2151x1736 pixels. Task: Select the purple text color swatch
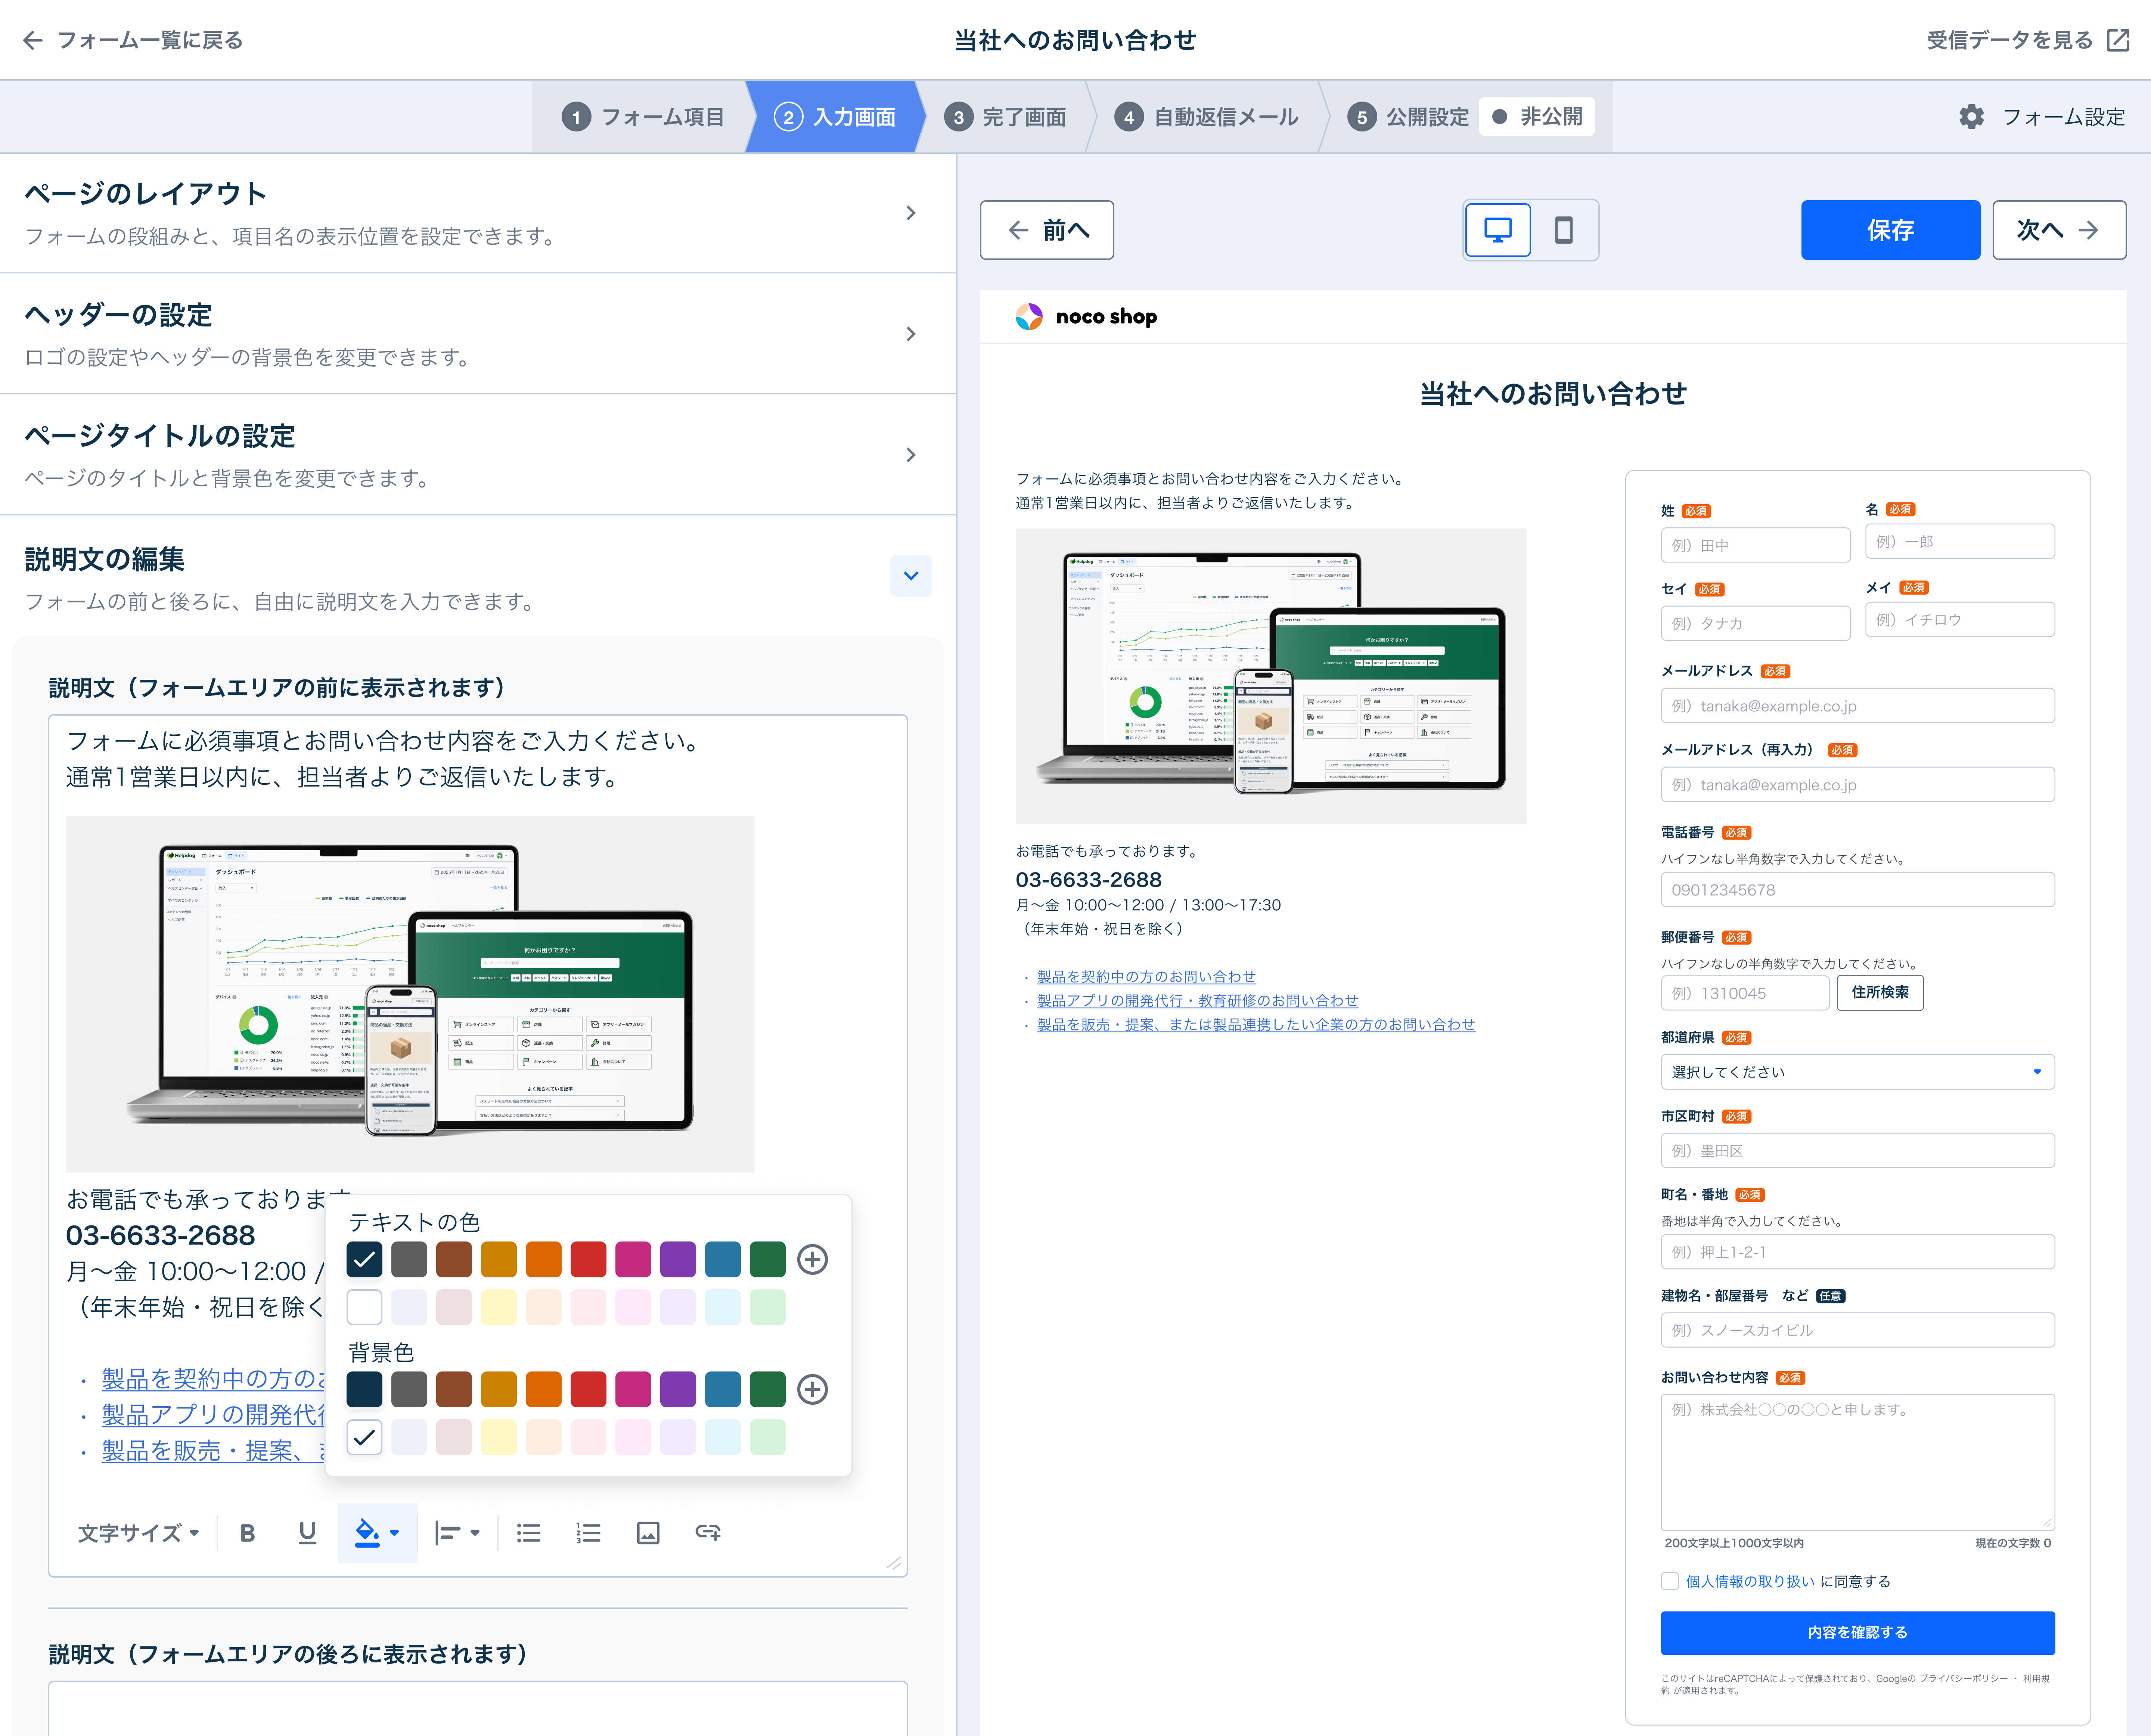(678, 1259)
